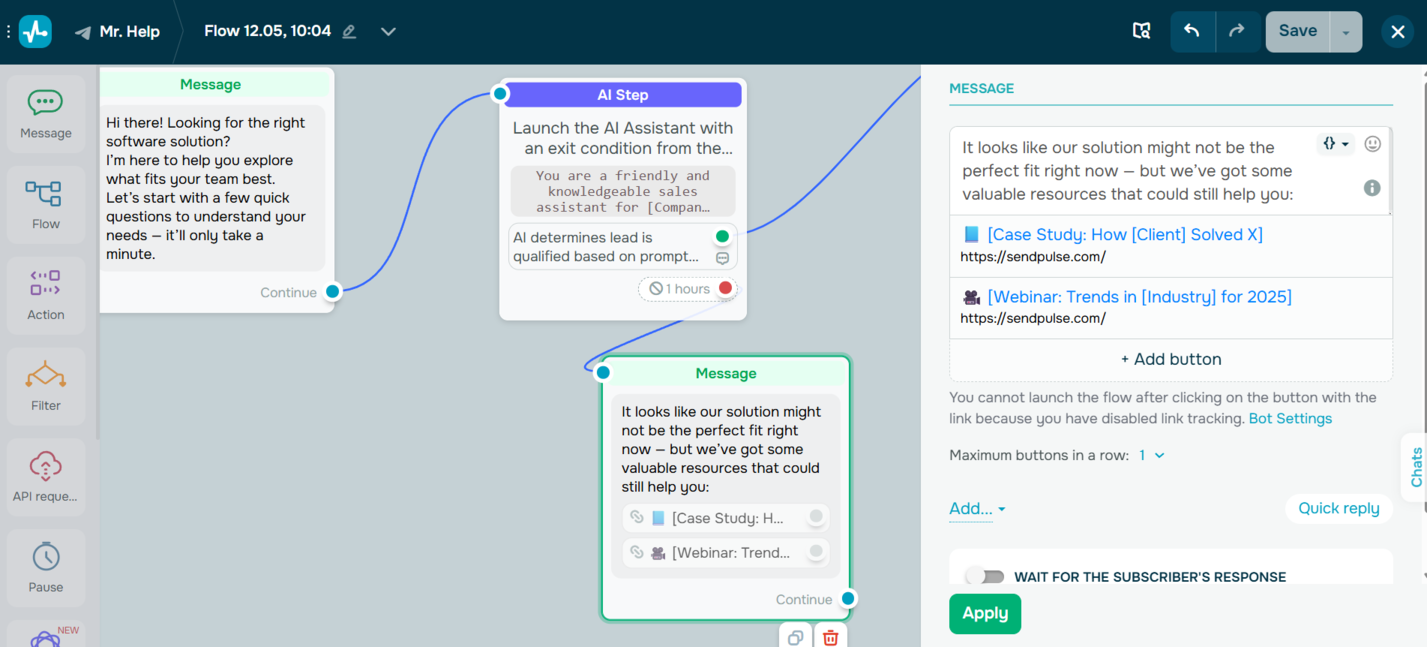Change maximum buttons in a row dropdown
The height and width of the screenshot is (647, 1427).
tap(1152, 455)
